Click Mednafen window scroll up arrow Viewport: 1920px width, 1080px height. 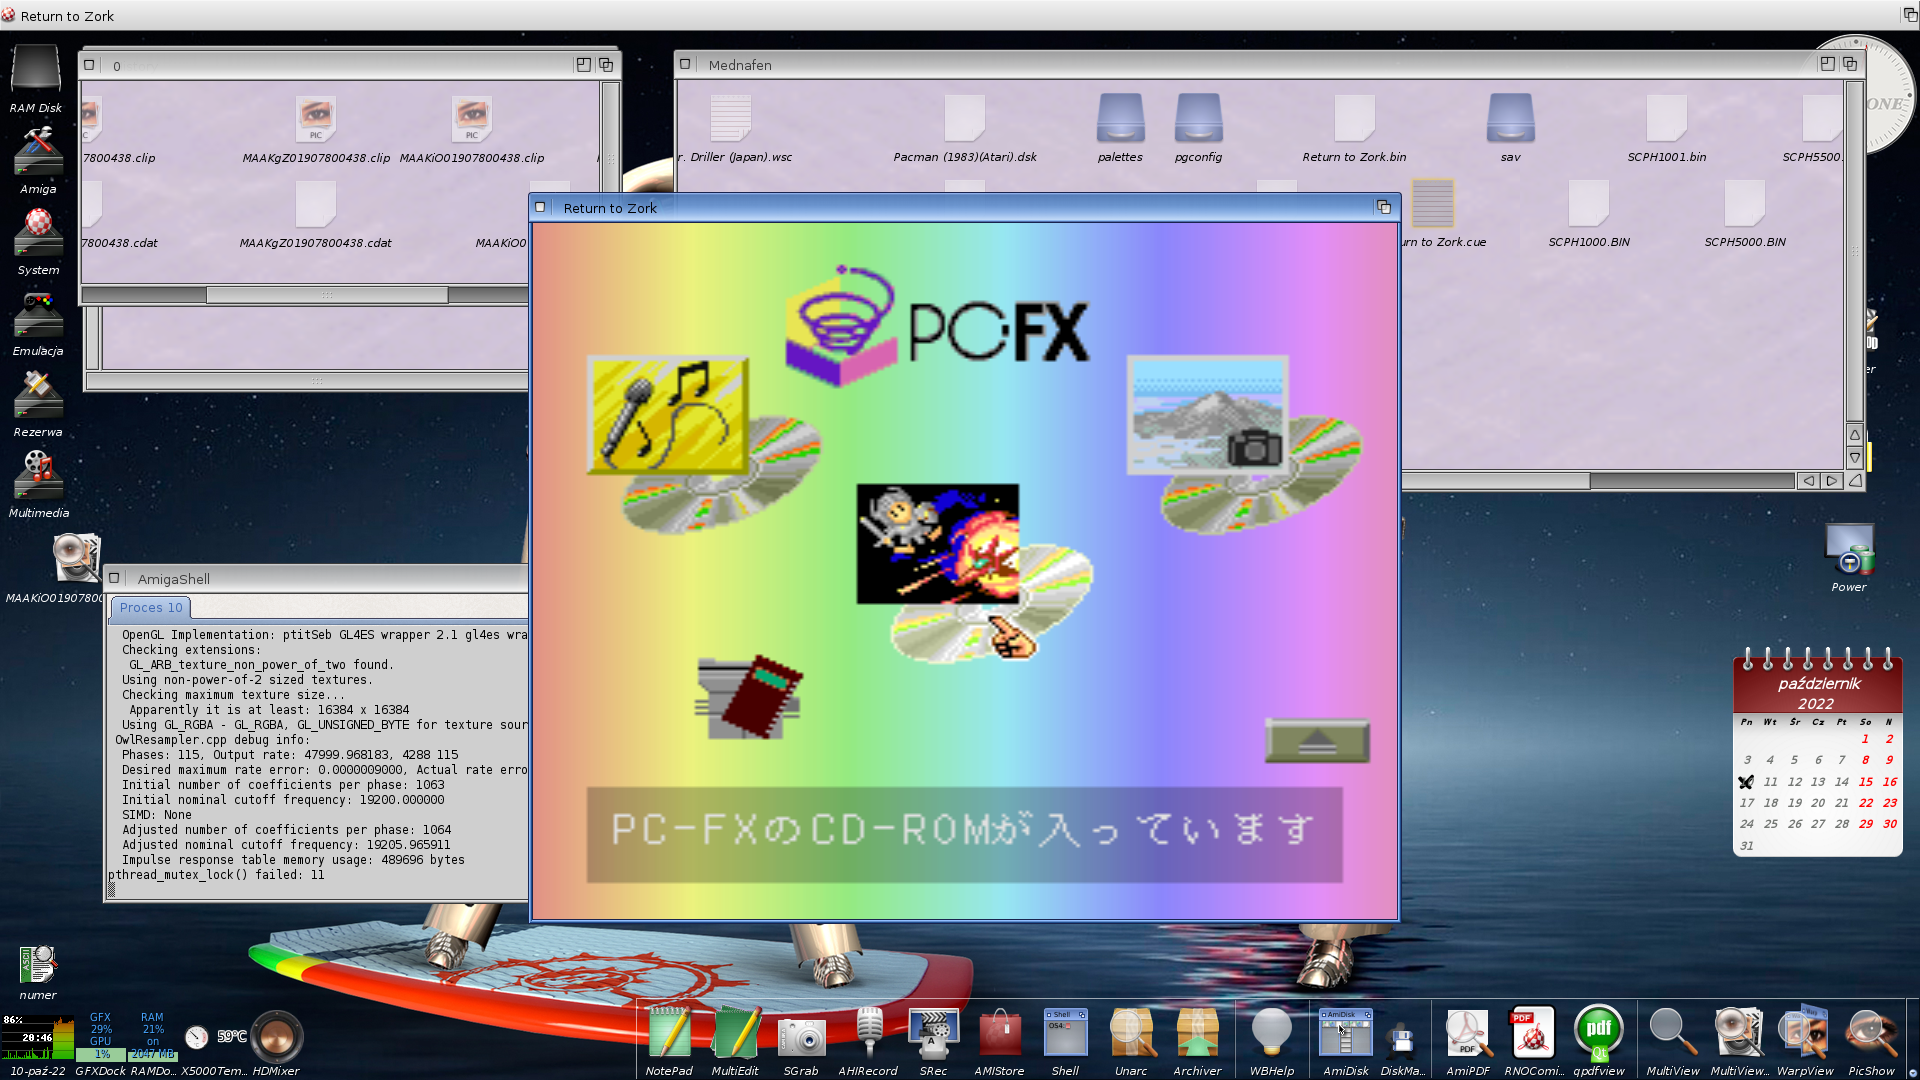click(x=1855, y=435)
